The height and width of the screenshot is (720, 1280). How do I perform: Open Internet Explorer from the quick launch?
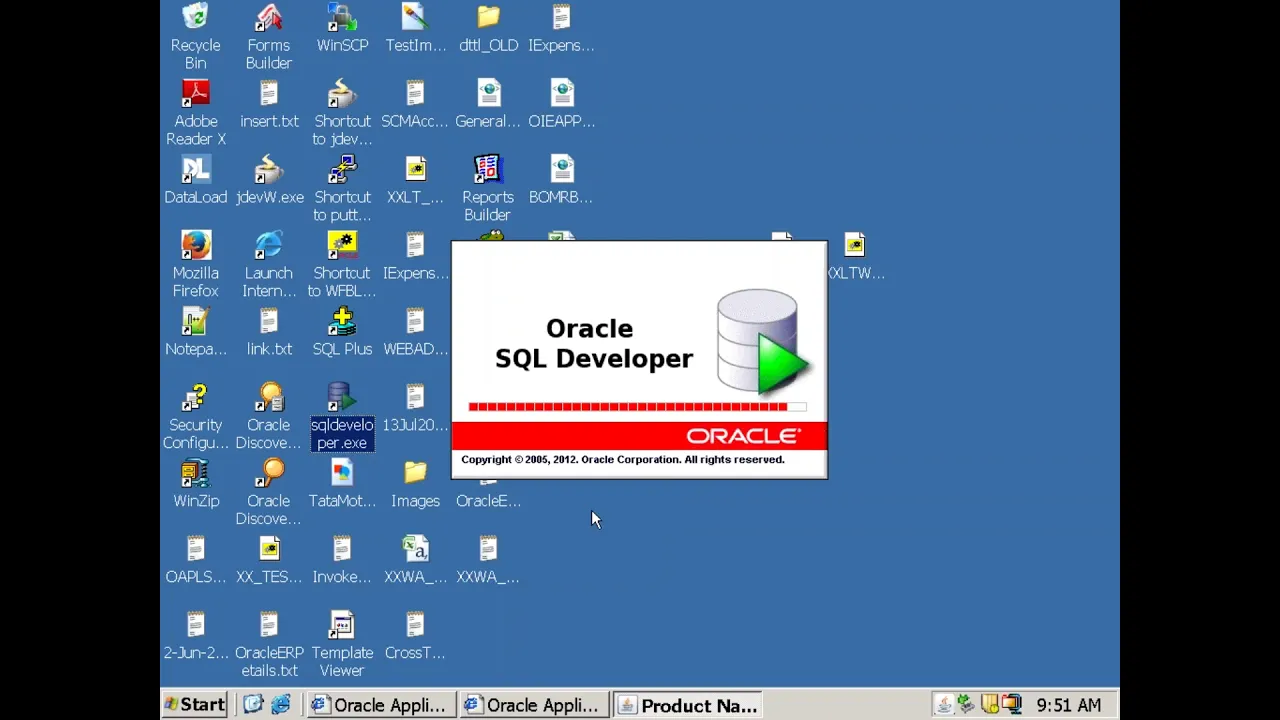point(281,705)
